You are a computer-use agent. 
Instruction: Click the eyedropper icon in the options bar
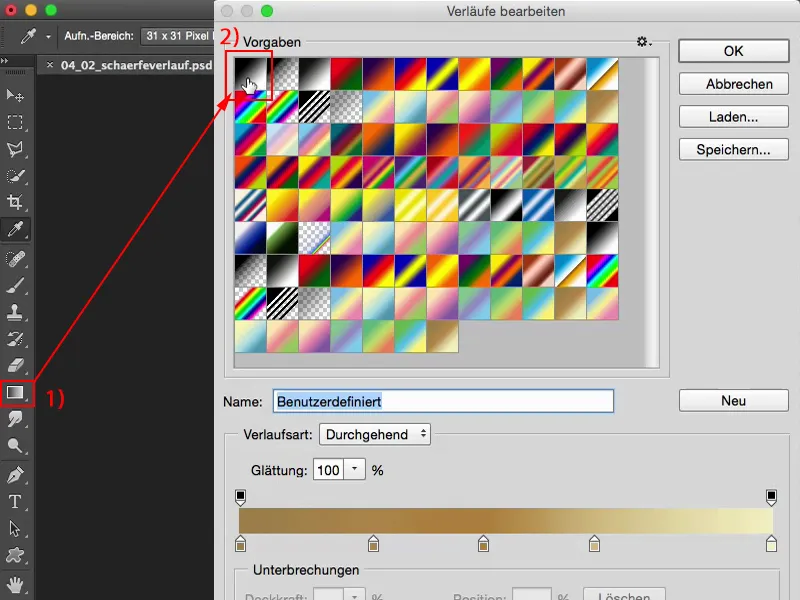28,36
